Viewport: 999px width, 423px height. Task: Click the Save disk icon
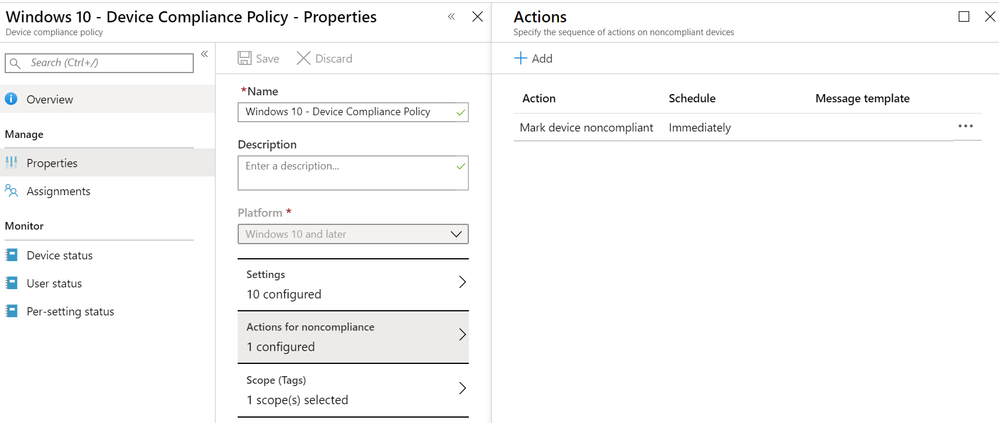click(244, 59)
